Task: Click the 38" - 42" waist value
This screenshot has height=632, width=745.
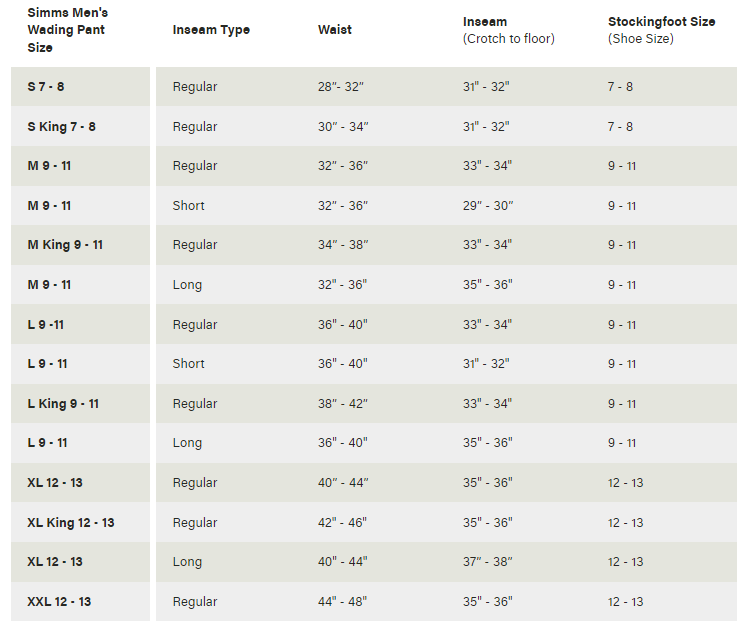Action: (x=343, y=404)
